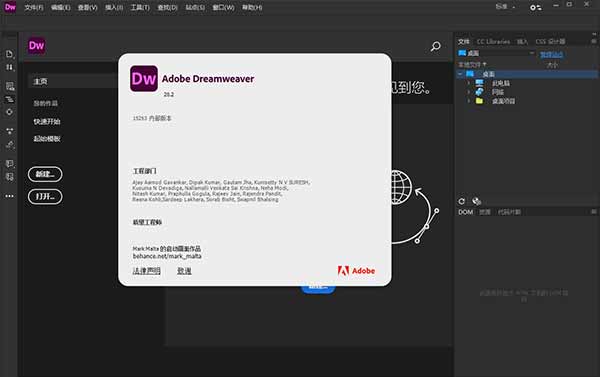Viewport: 600px width, 377px height.
Task: Click the Adobe logo in the About dialog
Action: (x=356, y=271)
